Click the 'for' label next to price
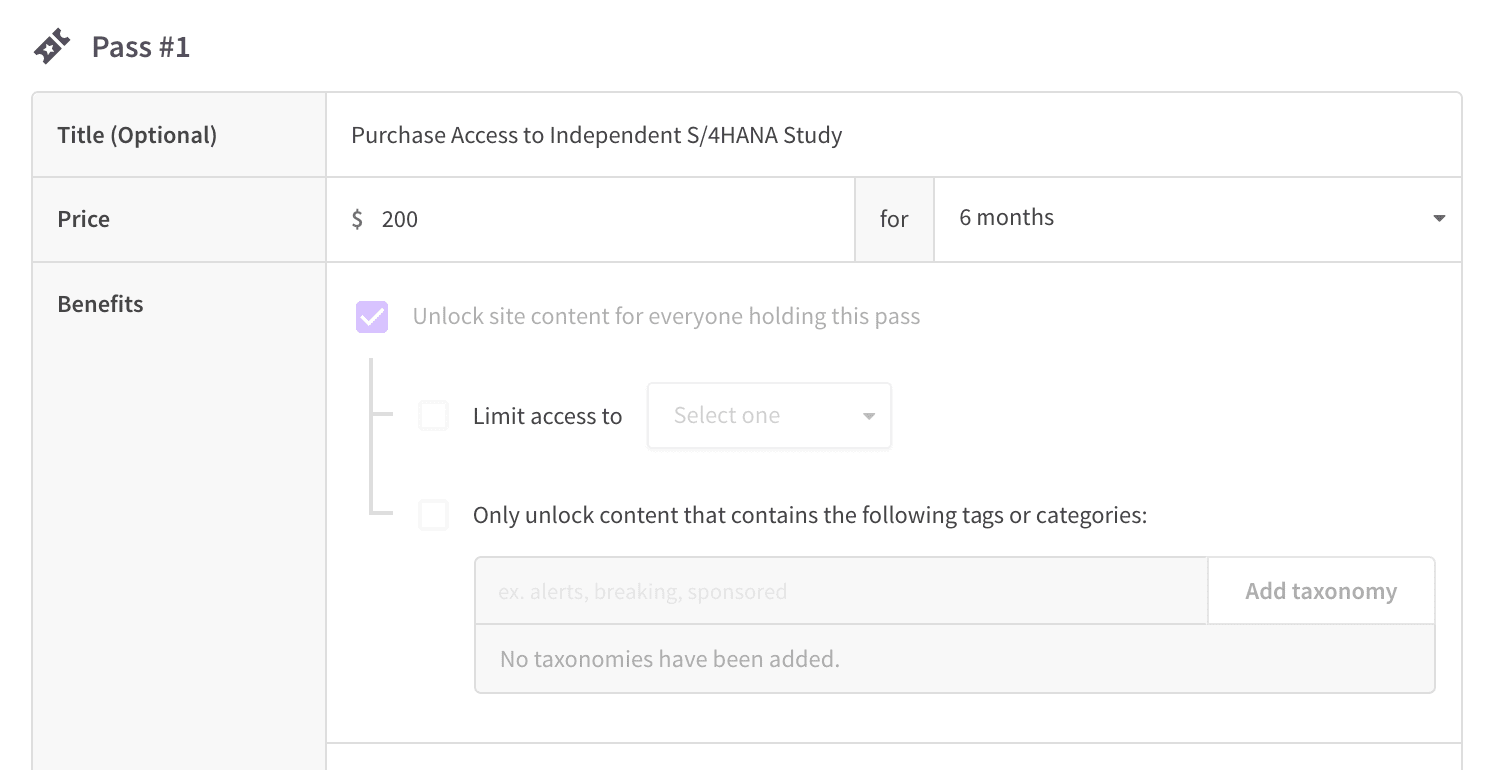Viewport: 1487px width, 770px height. point(894,219)
